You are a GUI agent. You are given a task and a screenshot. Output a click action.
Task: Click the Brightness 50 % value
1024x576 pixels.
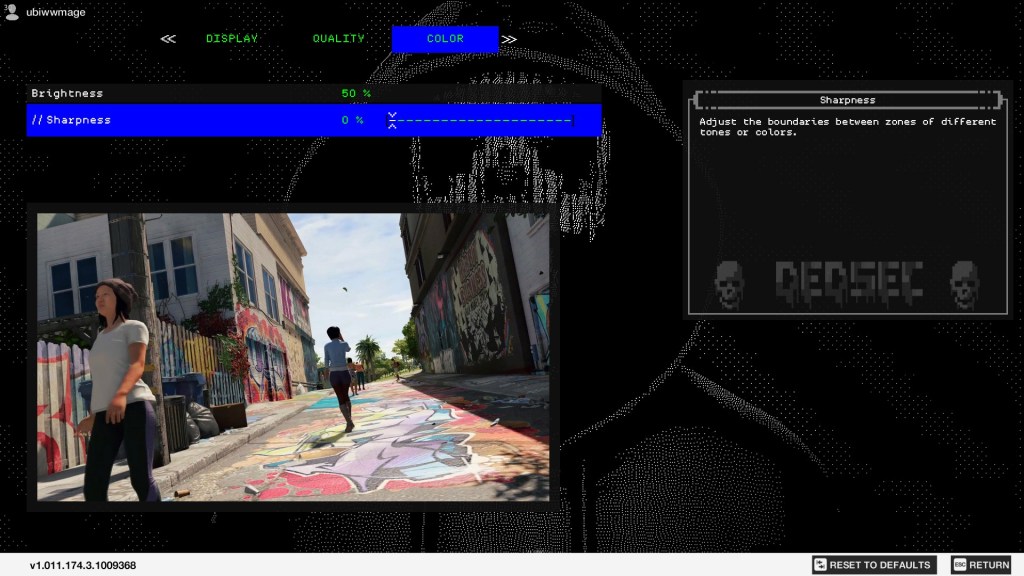pos(355,93)
